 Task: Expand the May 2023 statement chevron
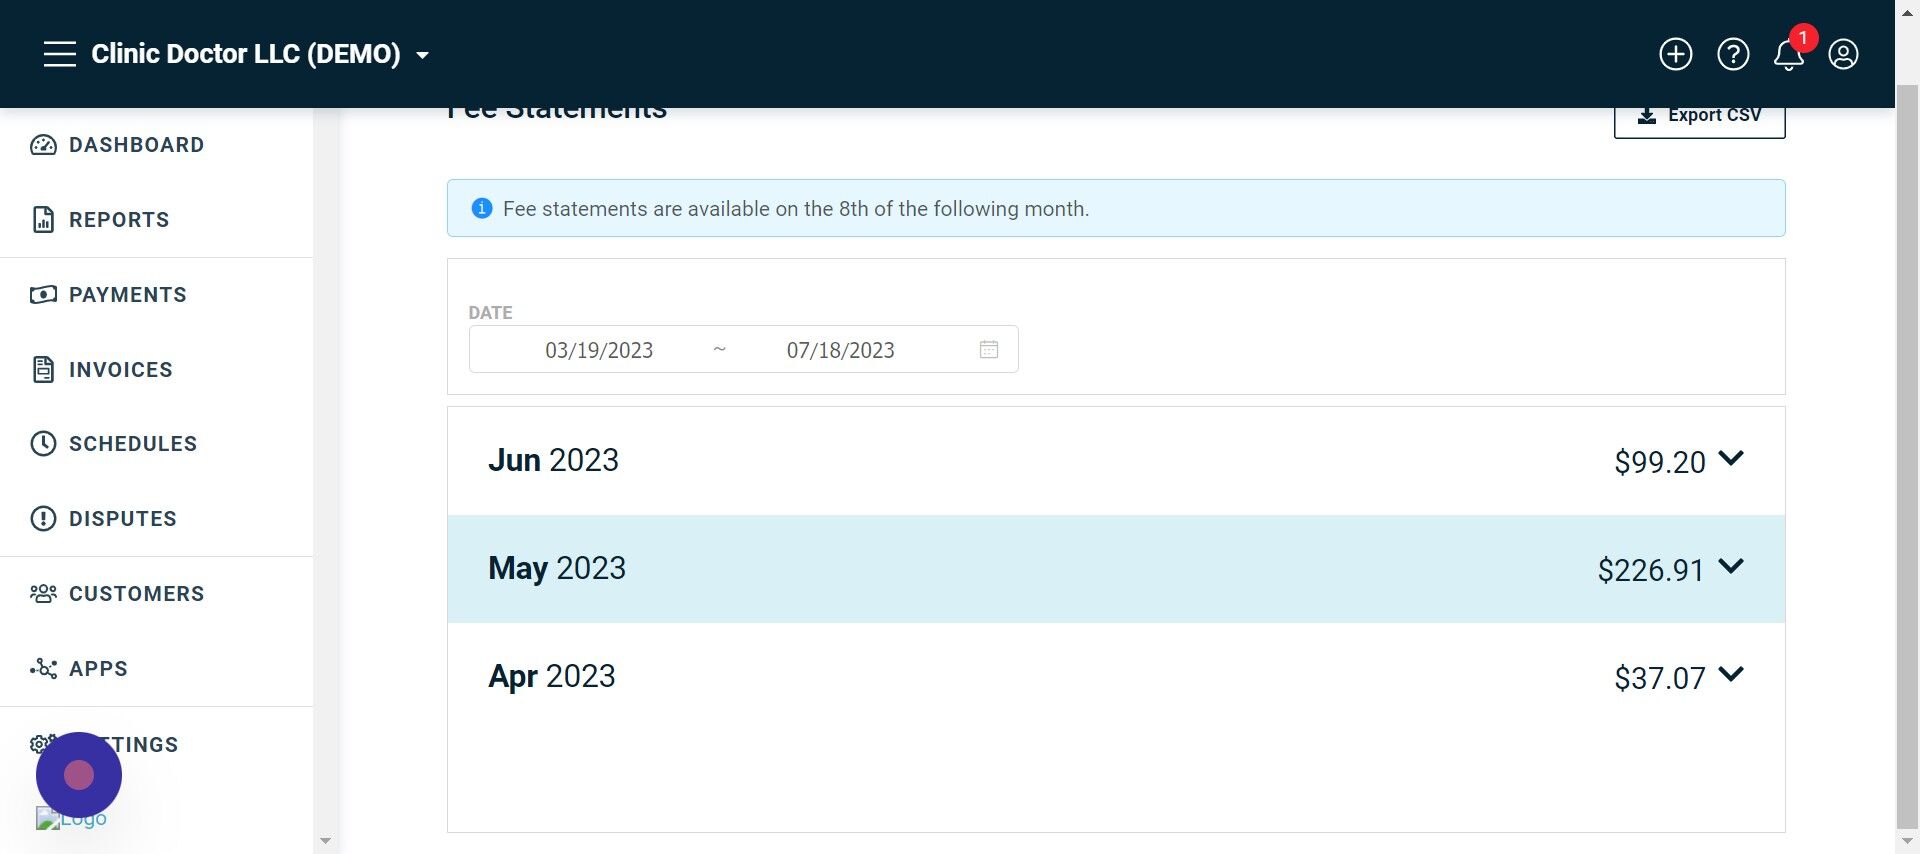tap(1731, 567)
